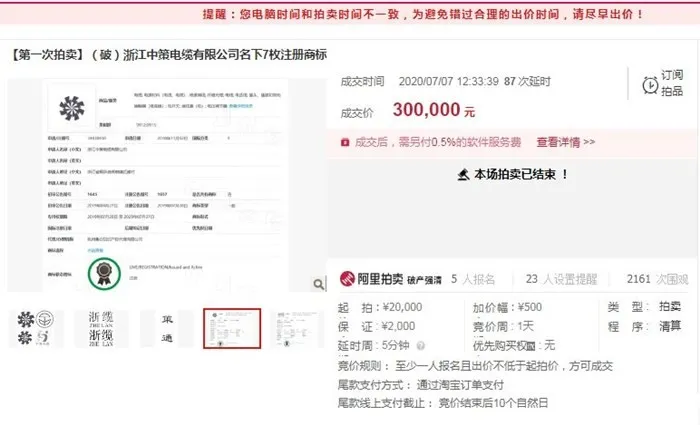Click the 尾款支付方式 通过淘宝订单支付 line

(x=421, y=385)
